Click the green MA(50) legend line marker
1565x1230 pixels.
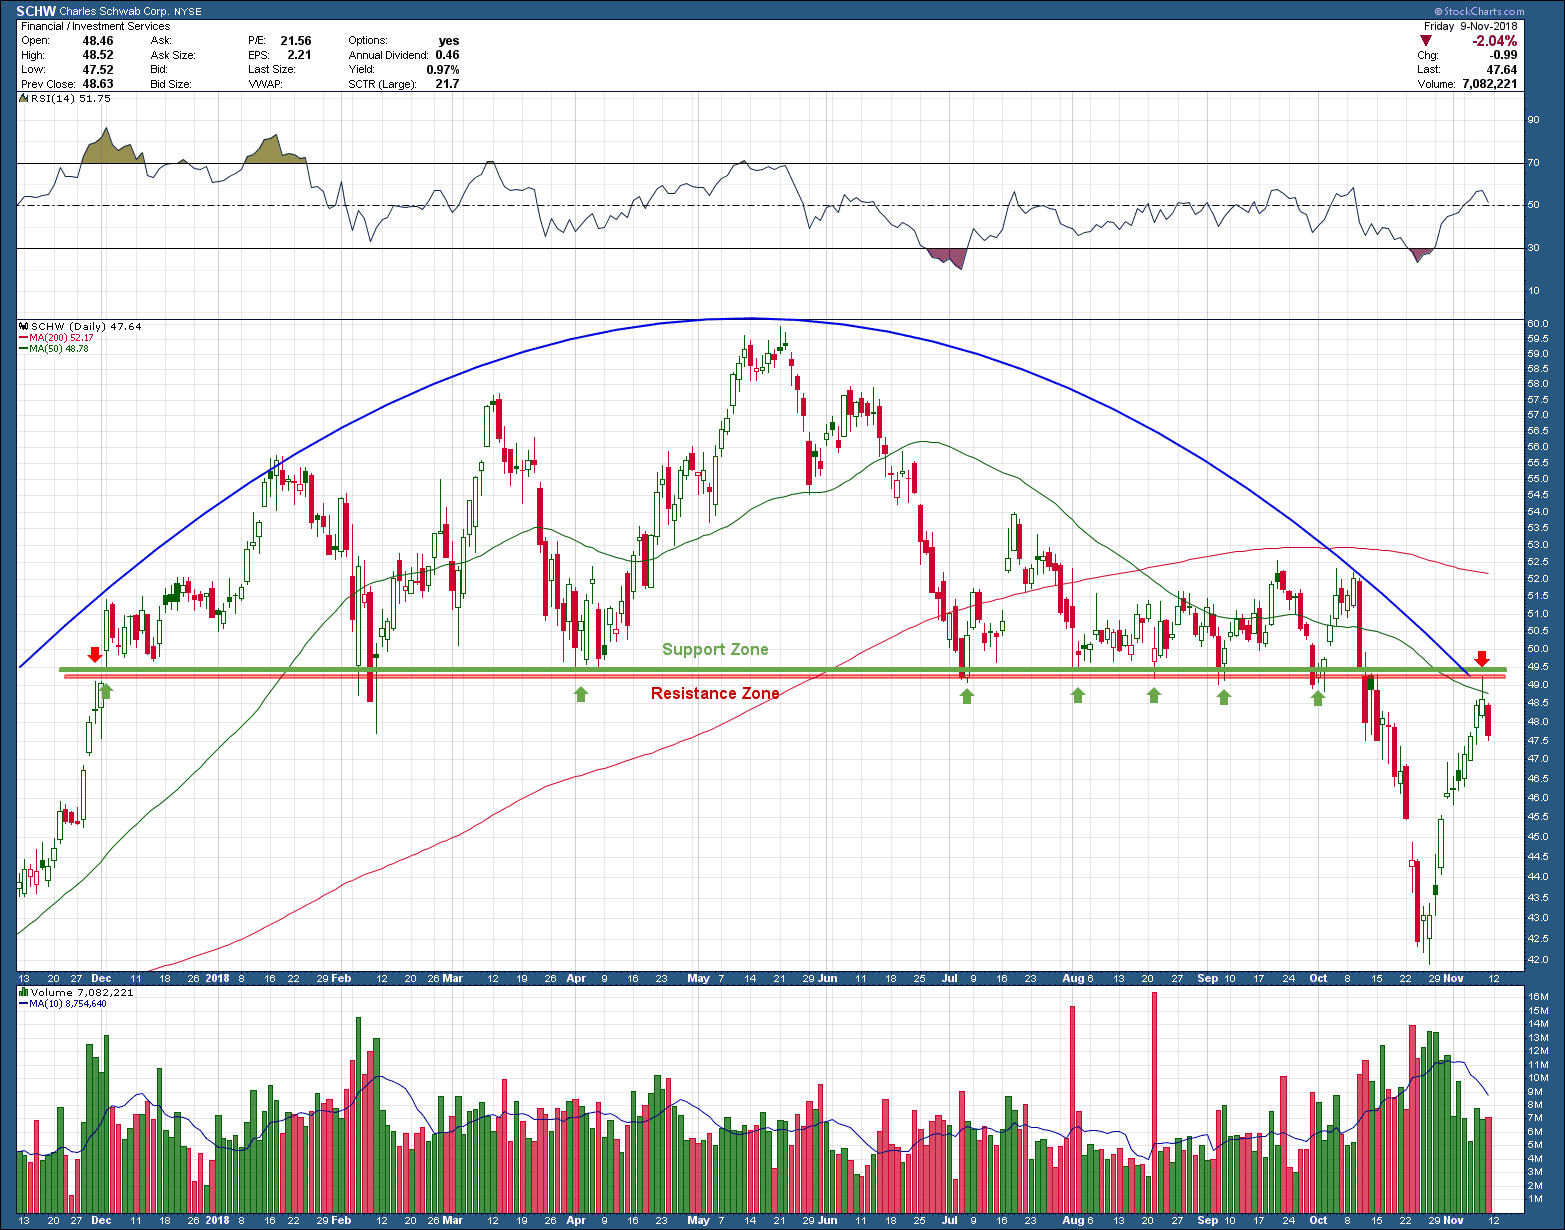coord(24,349)
